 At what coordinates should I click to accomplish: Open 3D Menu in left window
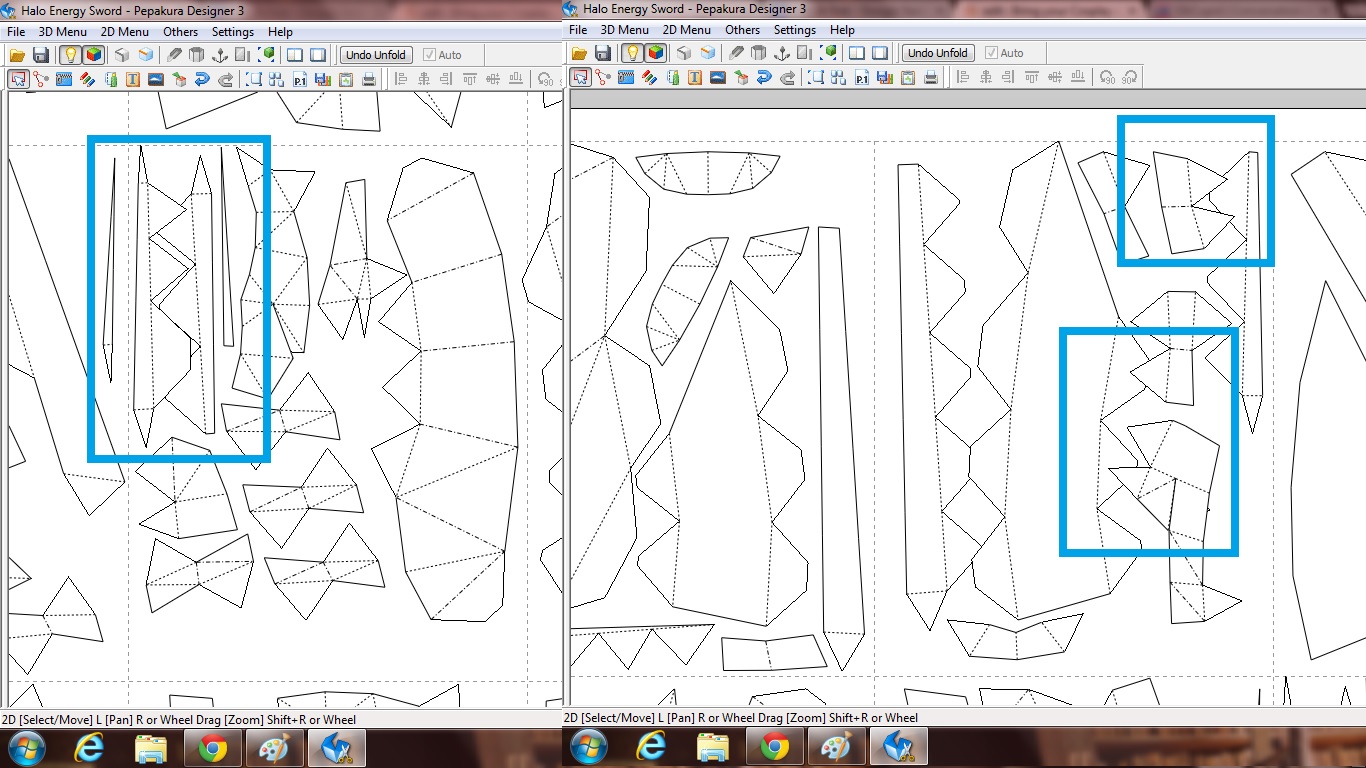(63, 32)
